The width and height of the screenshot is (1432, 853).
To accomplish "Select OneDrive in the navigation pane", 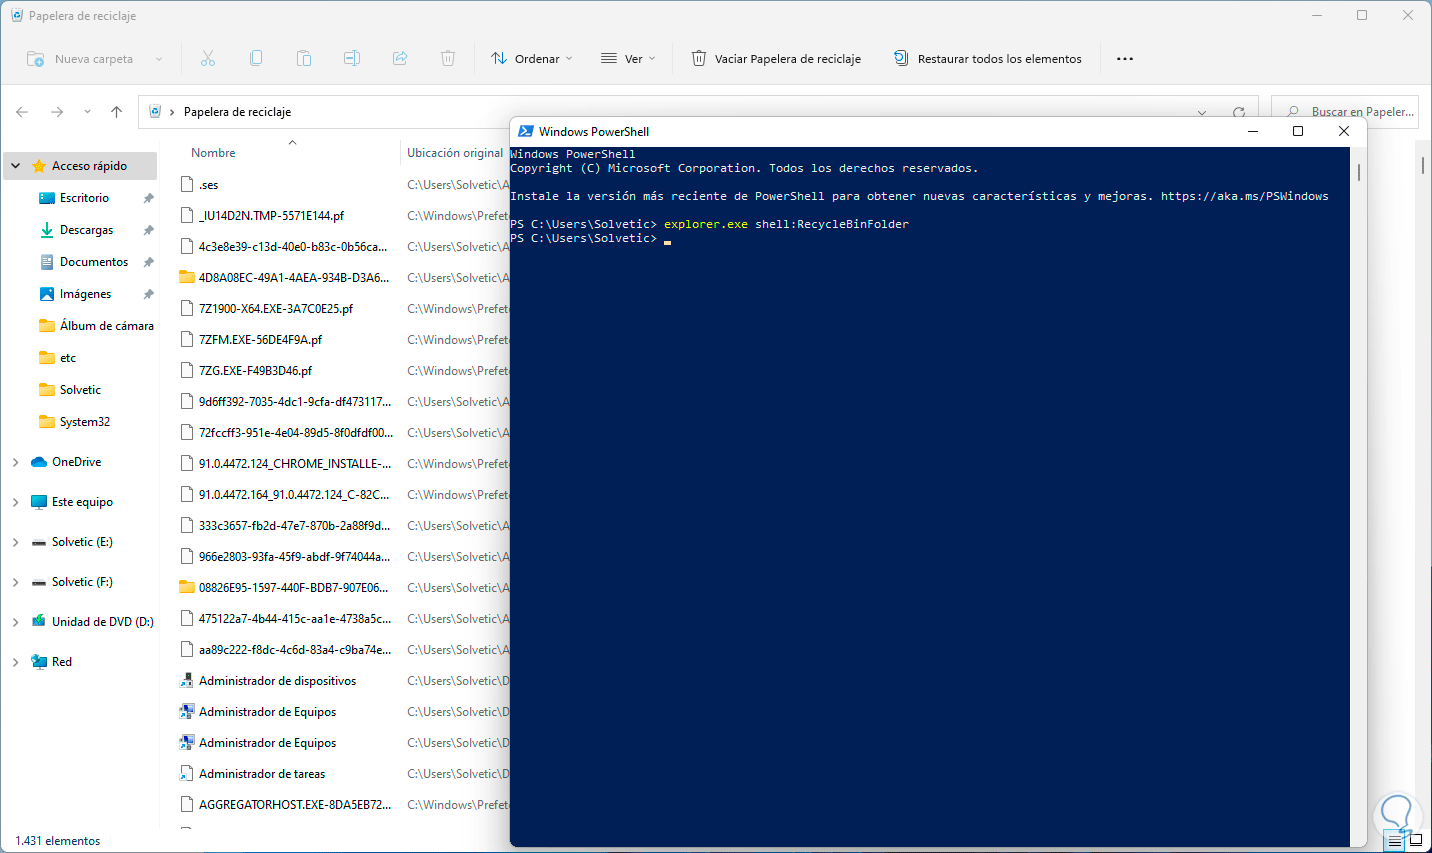I will coord(76,462).
